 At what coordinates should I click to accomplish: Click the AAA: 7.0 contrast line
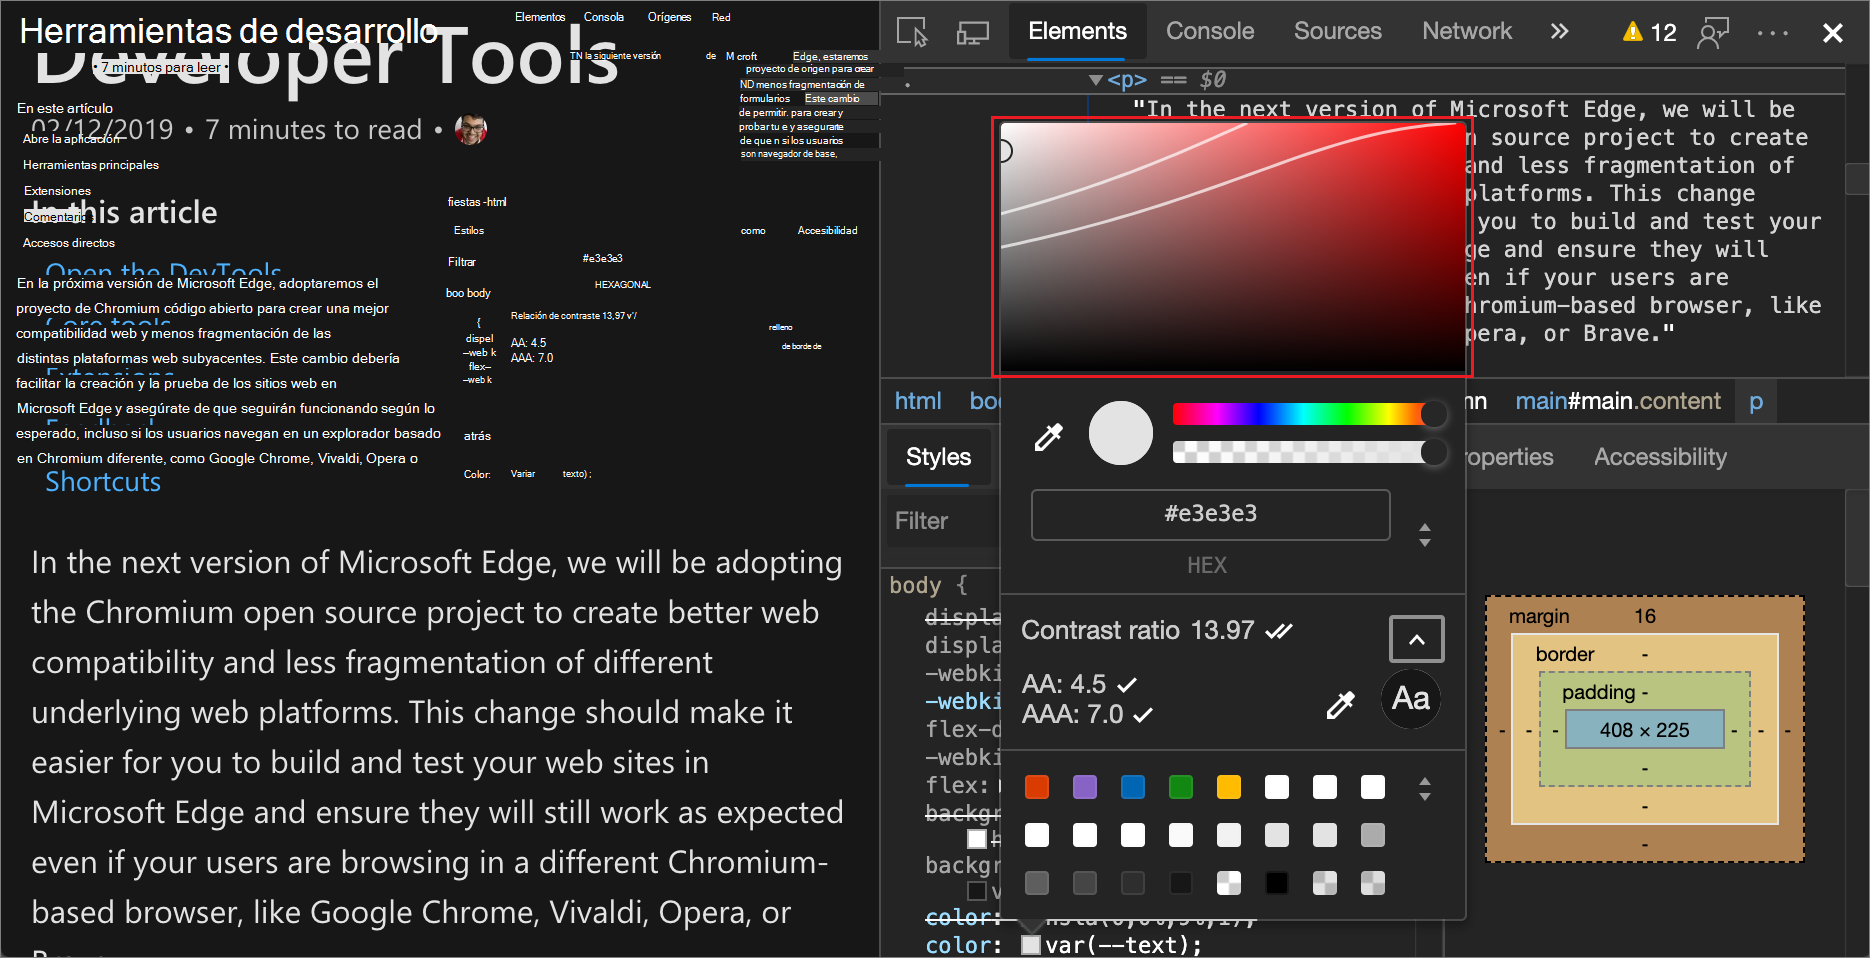tap(1072, 714)
